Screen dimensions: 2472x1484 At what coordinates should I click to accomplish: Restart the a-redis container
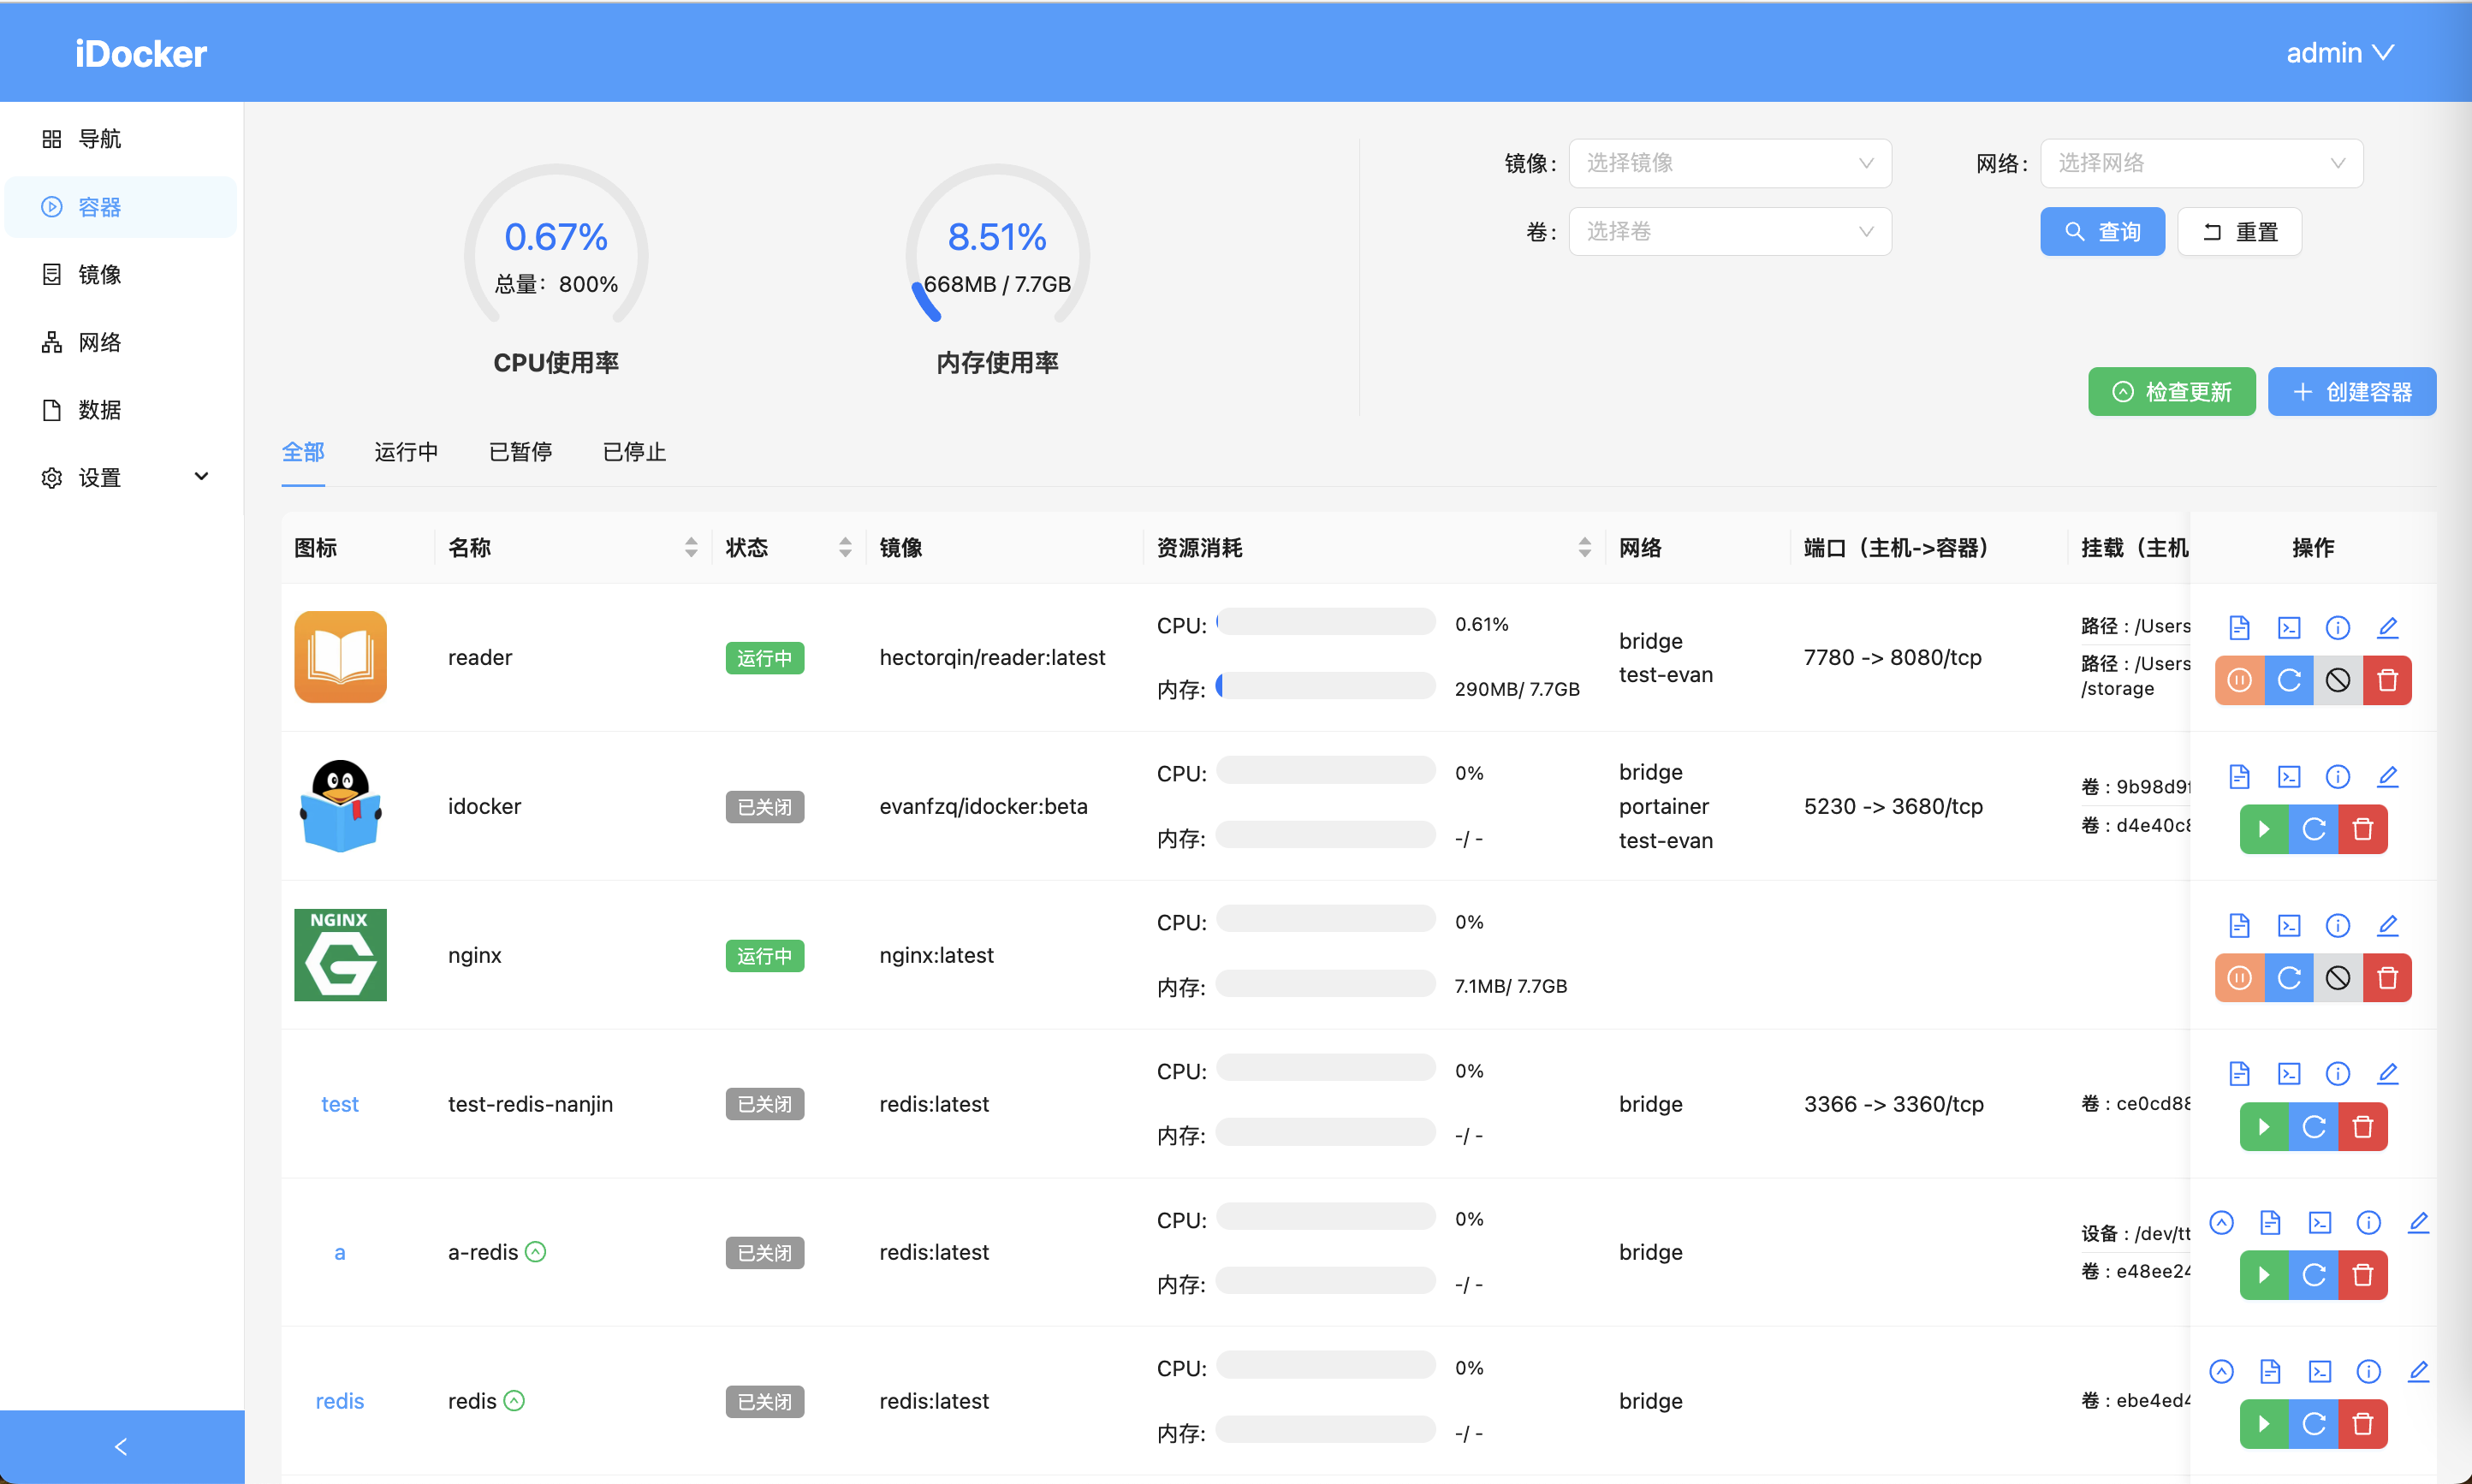pos(2313,1275)
